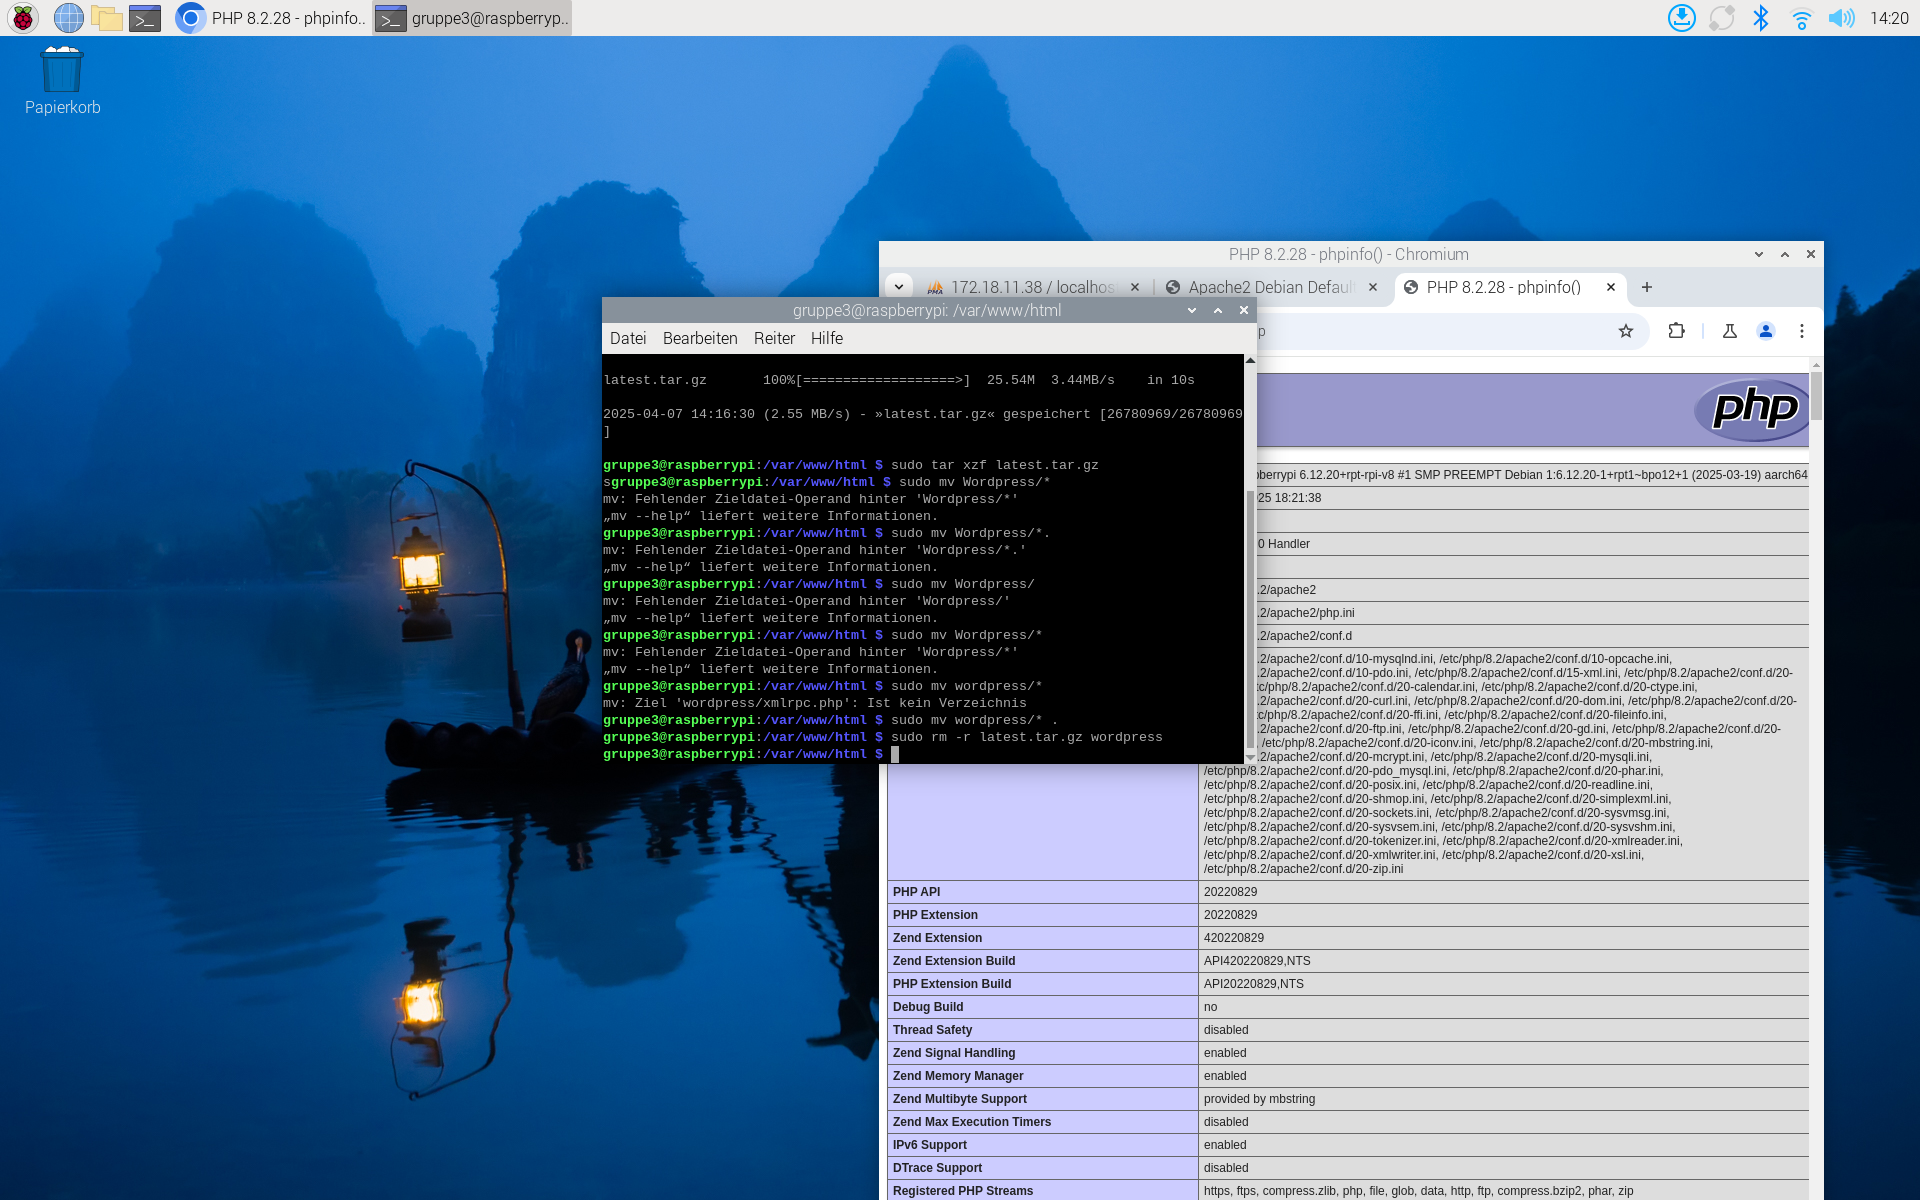Open the Bluetooth tray menu

click(1761, 18)
